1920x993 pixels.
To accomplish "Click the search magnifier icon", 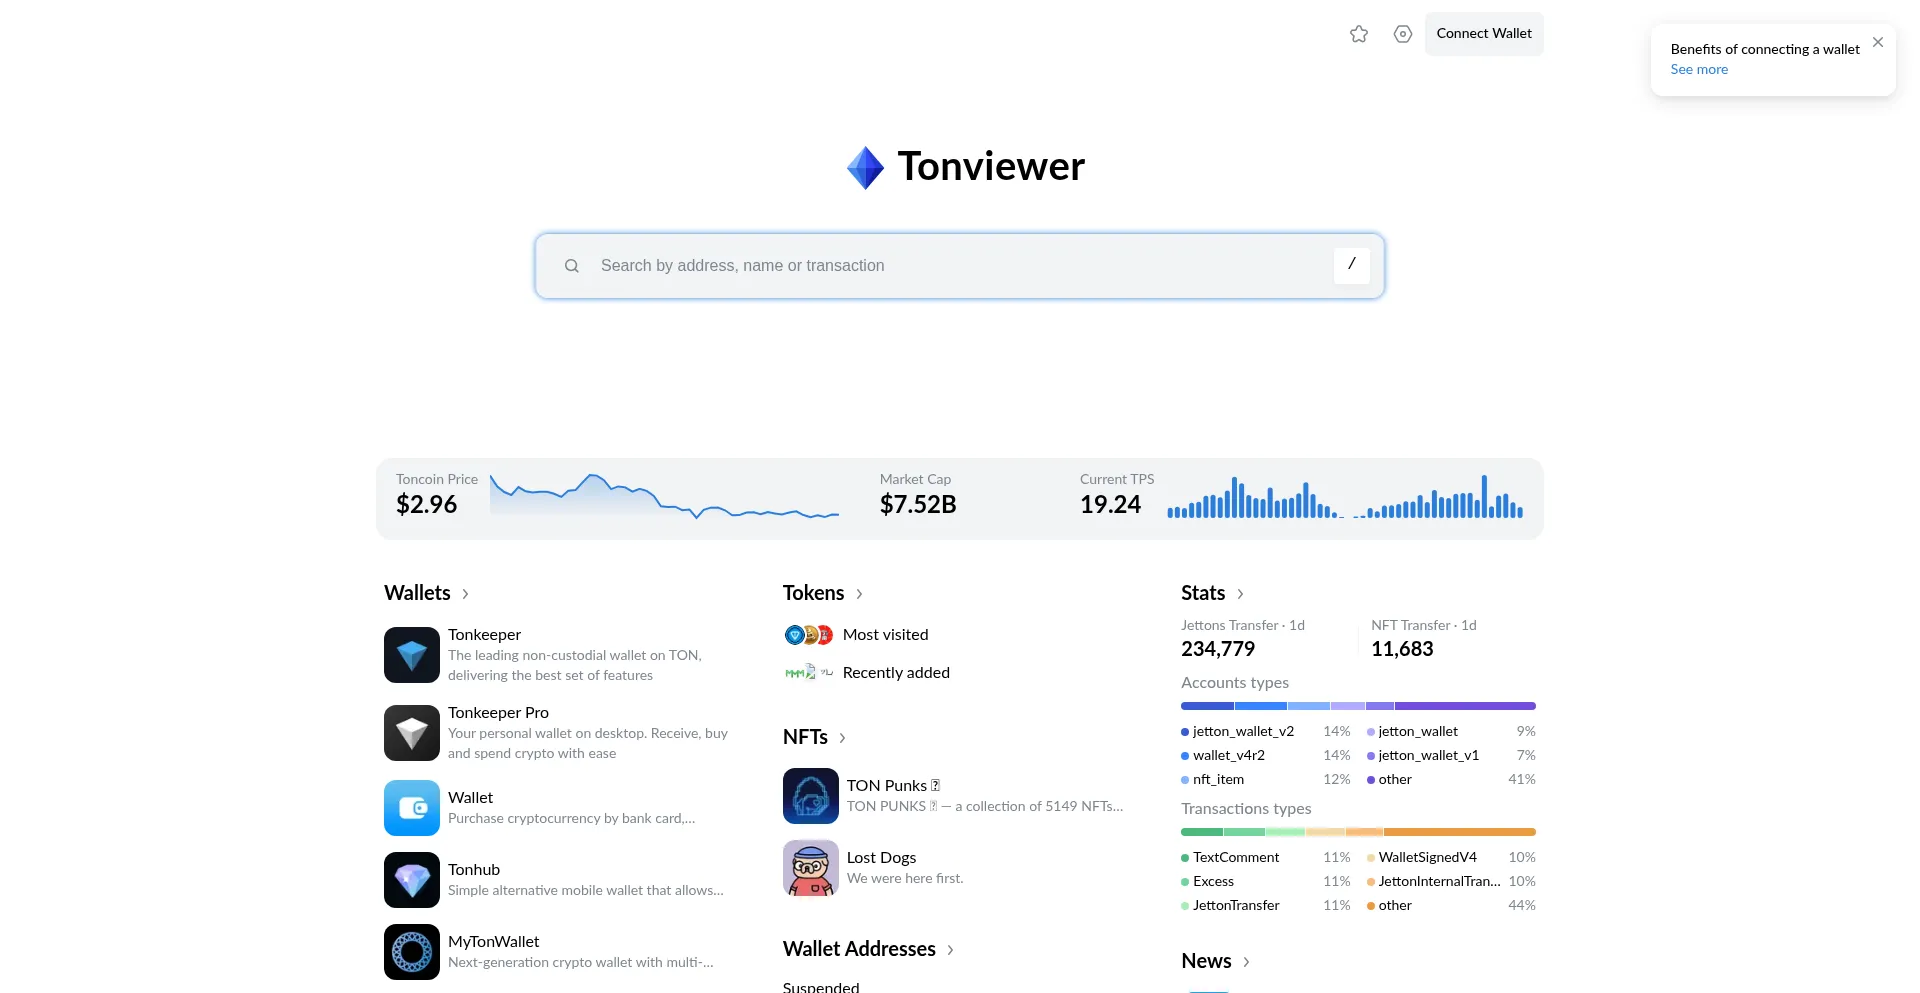I will [572, 266].
